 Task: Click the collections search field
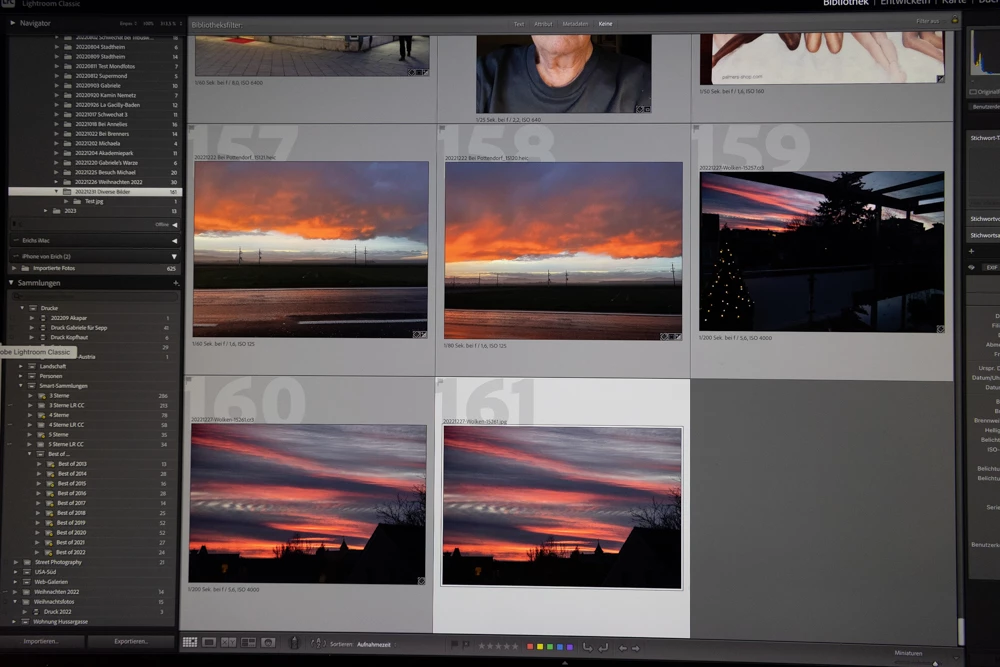click(94, 297)
